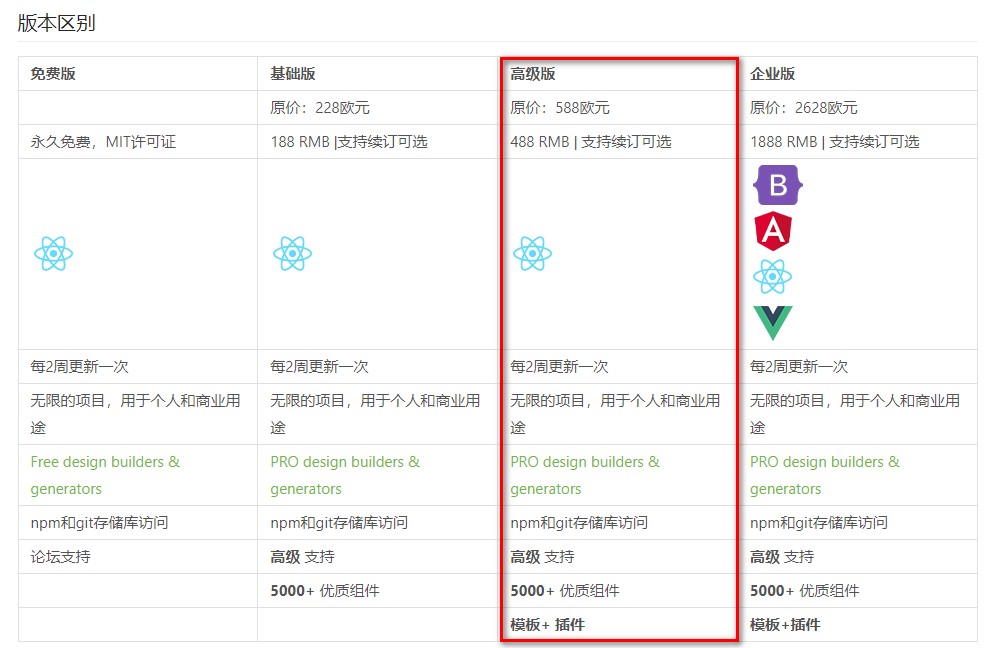
Task: Open PRO design builders link in 基础版 column
Action: (345, 475)
